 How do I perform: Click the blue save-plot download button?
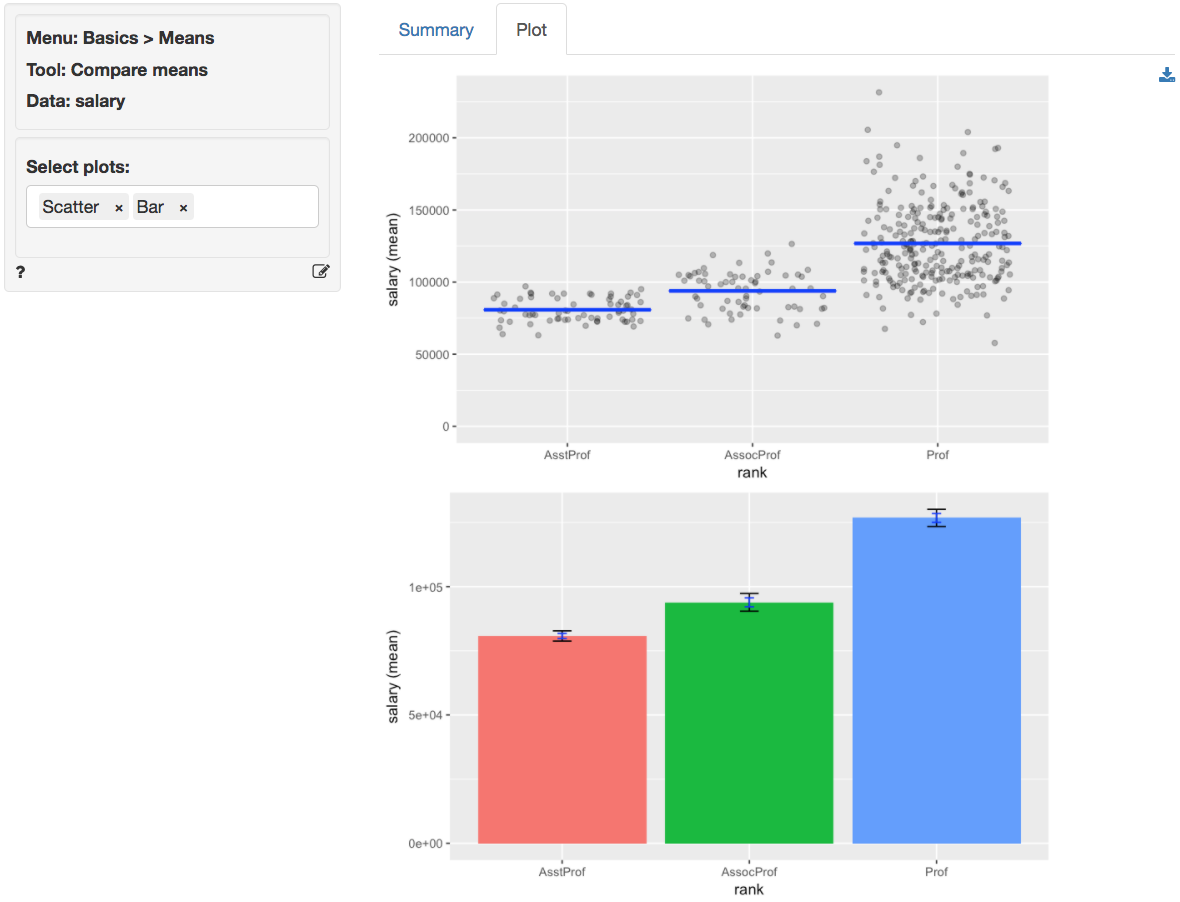(1166, 74)
